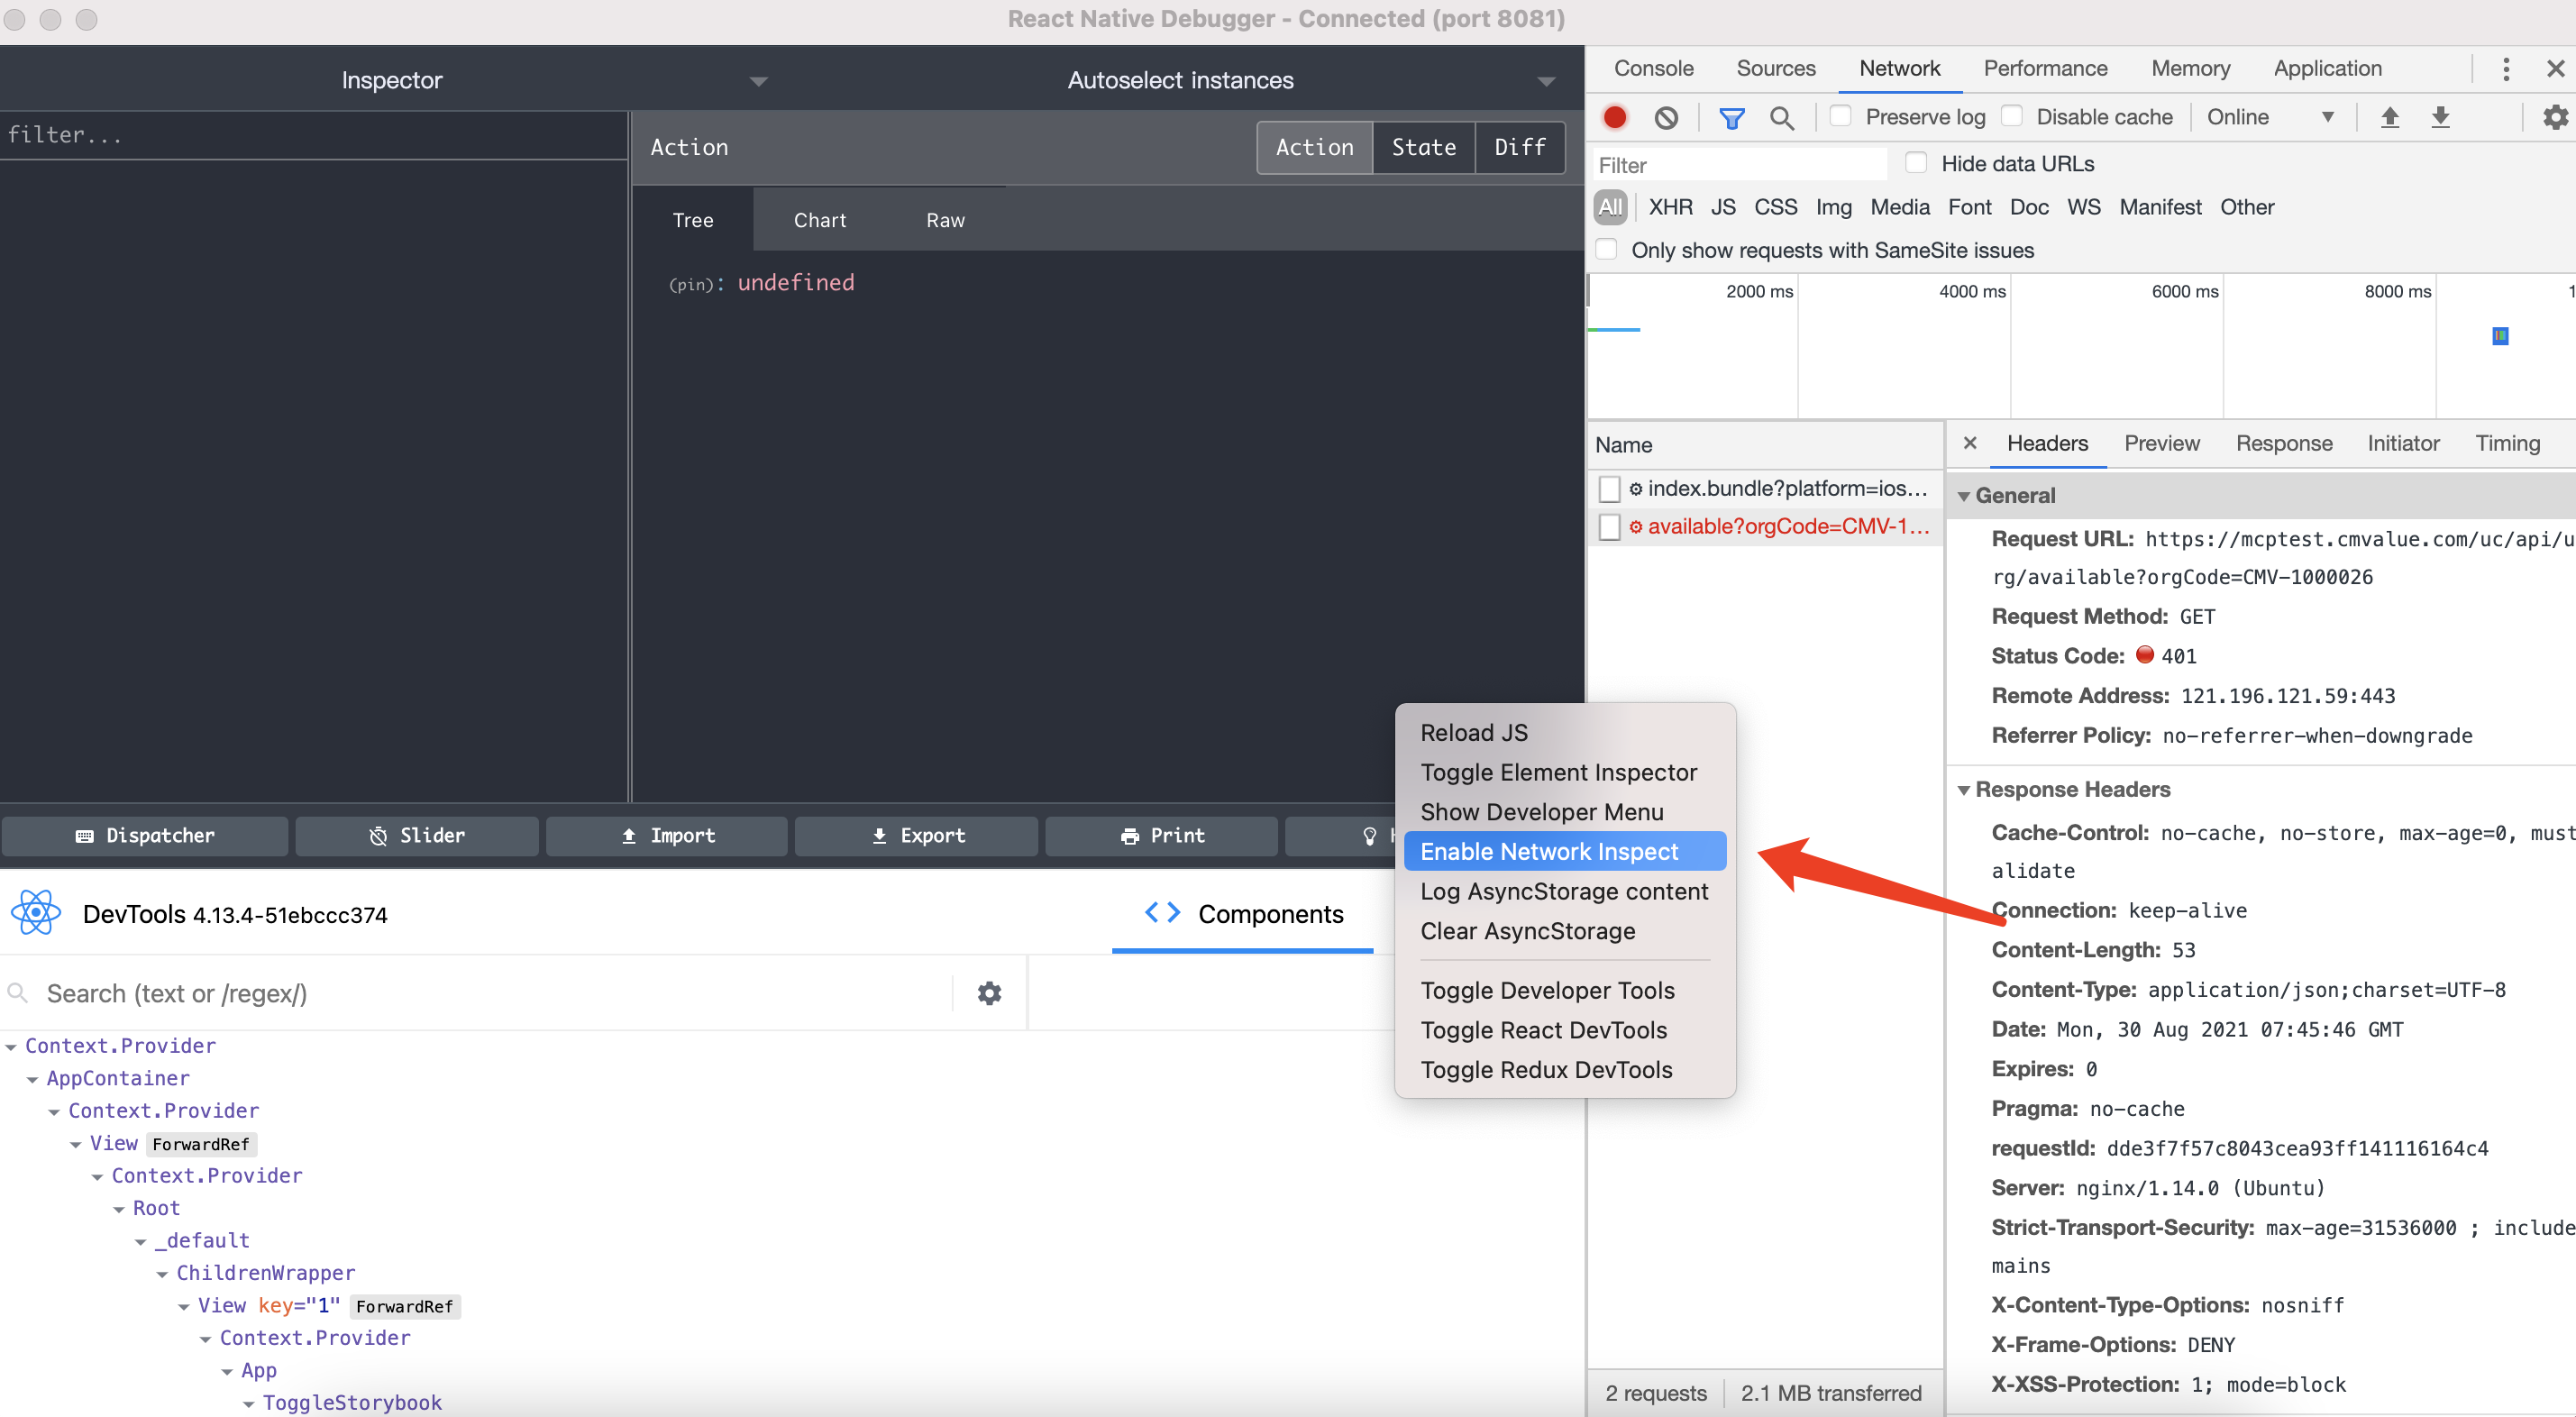Select Enable Network Inspect menu item
The width and height of the screenshot is (2576, 1417).
click(x=1549, y=851)
